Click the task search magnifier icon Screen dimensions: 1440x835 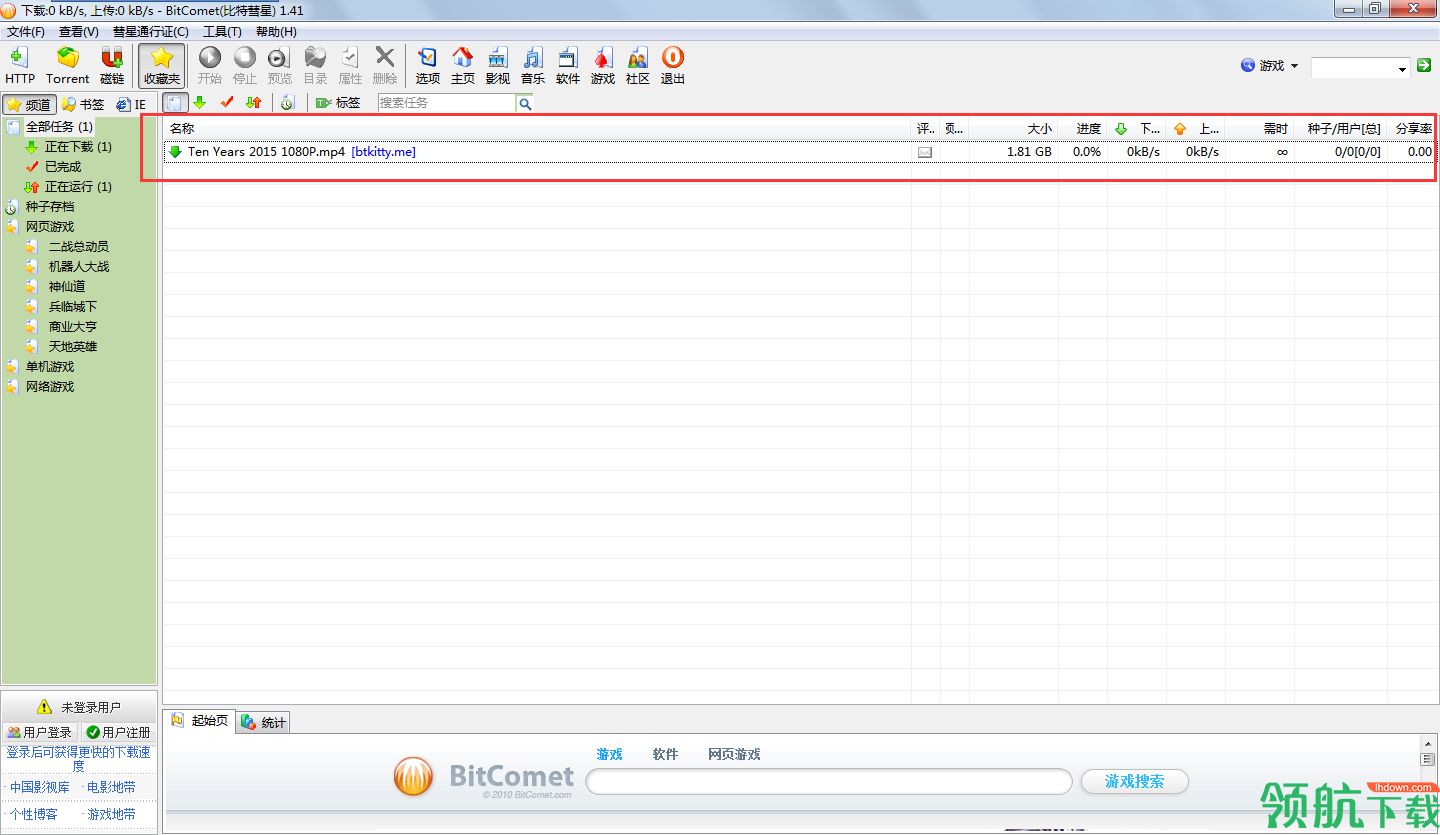[525, 103]
